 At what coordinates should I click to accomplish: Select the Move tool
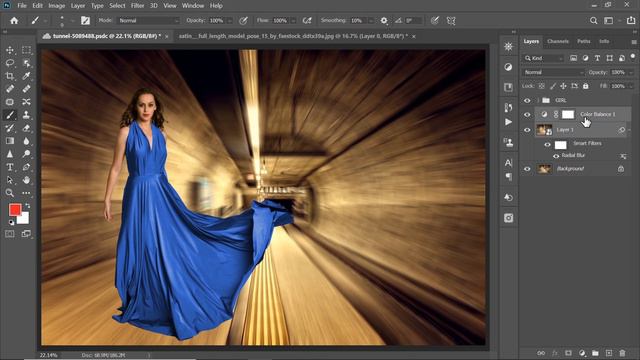[x=10, y=50]
